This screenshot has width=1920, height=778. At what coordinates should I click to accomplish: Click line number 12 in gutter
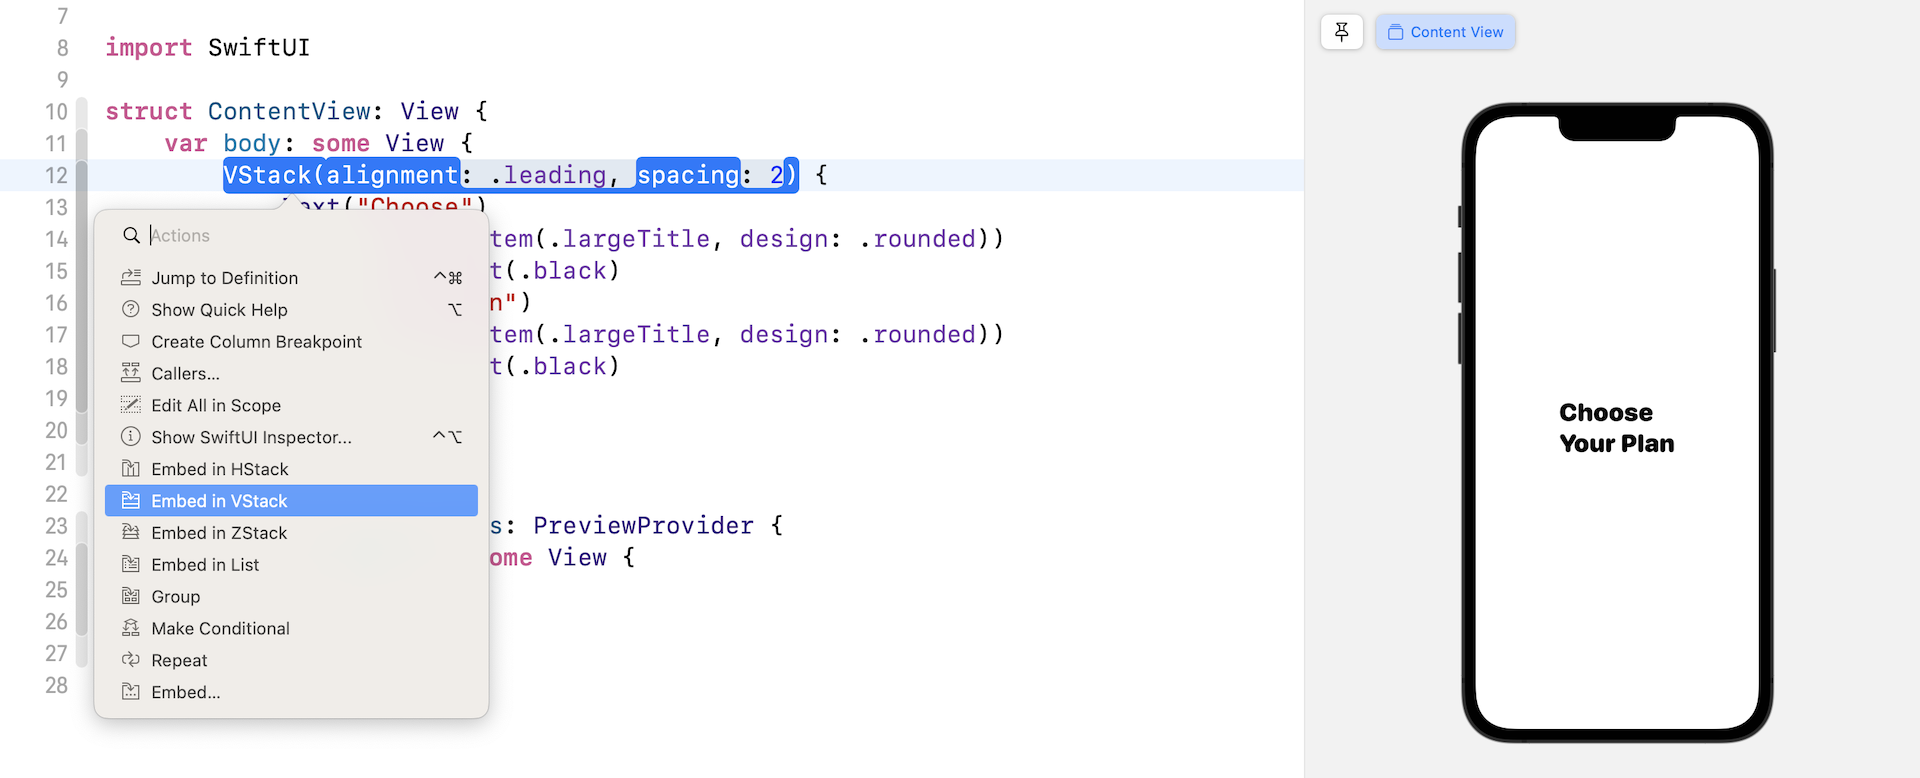56,175
